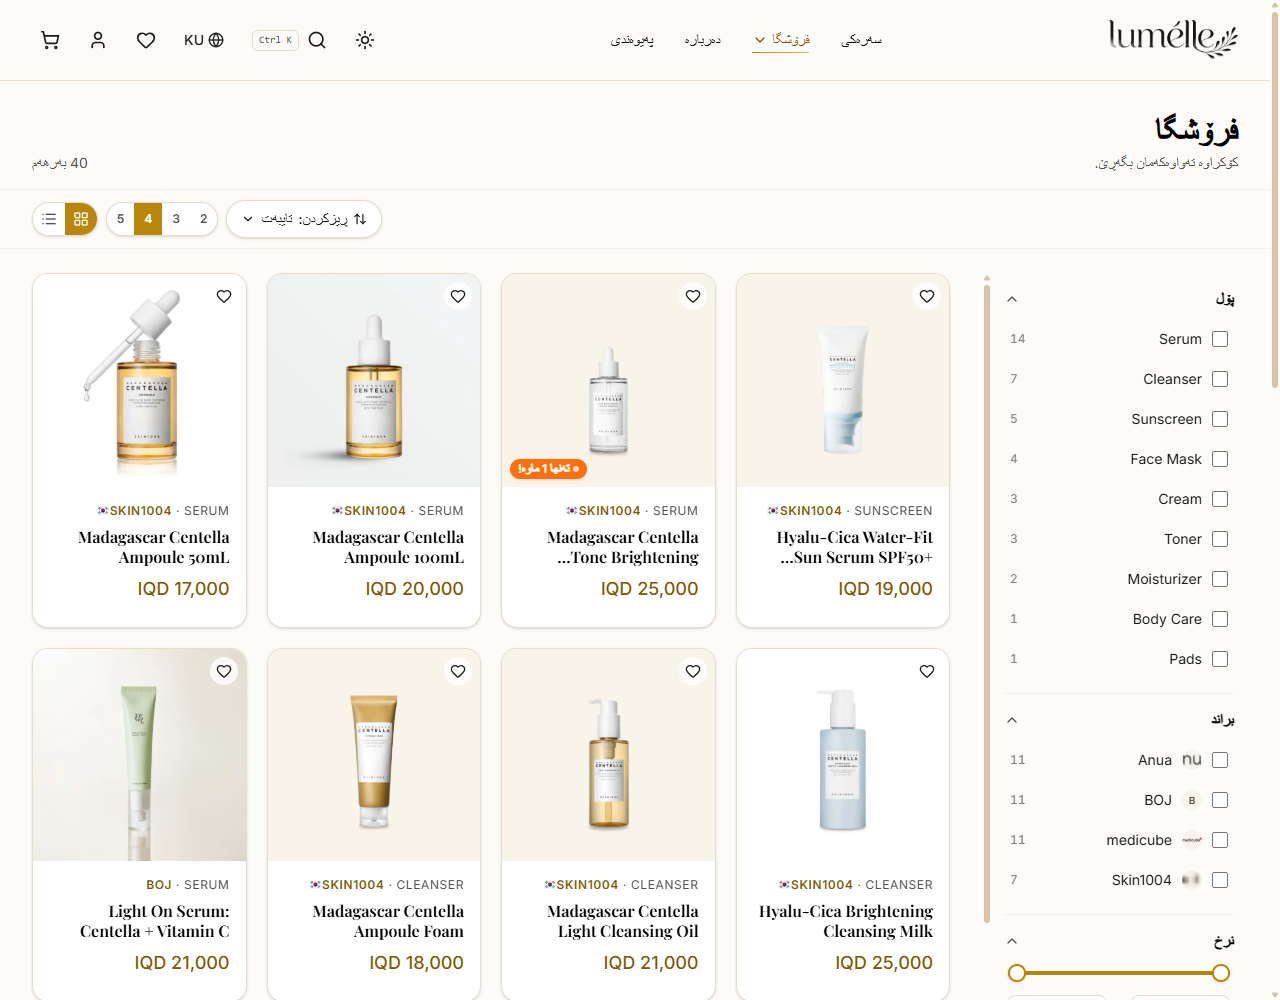Check the Skin1004 brand checkbox
Screen dimensions: 1280x1000
[x=1220, y=880]
